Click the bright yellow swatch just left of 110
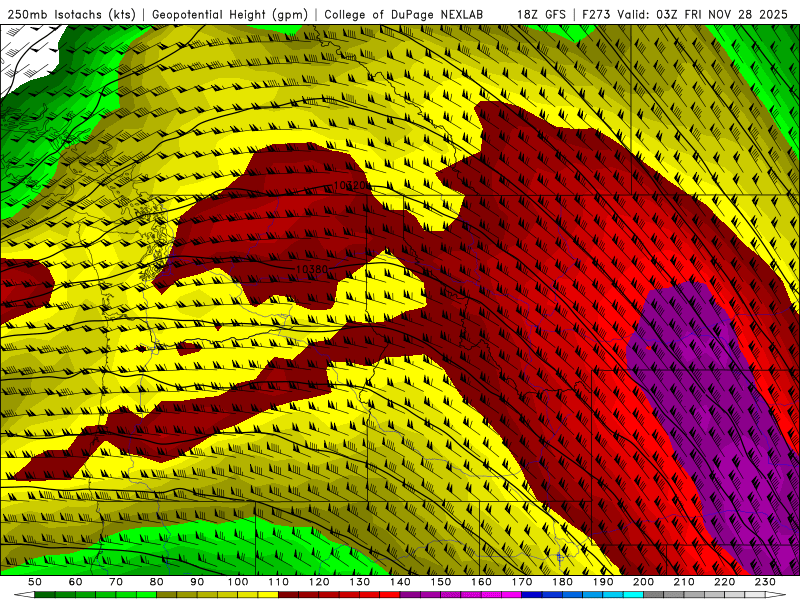The width and height of the screenshot is (800, 600). click(268, 595)
